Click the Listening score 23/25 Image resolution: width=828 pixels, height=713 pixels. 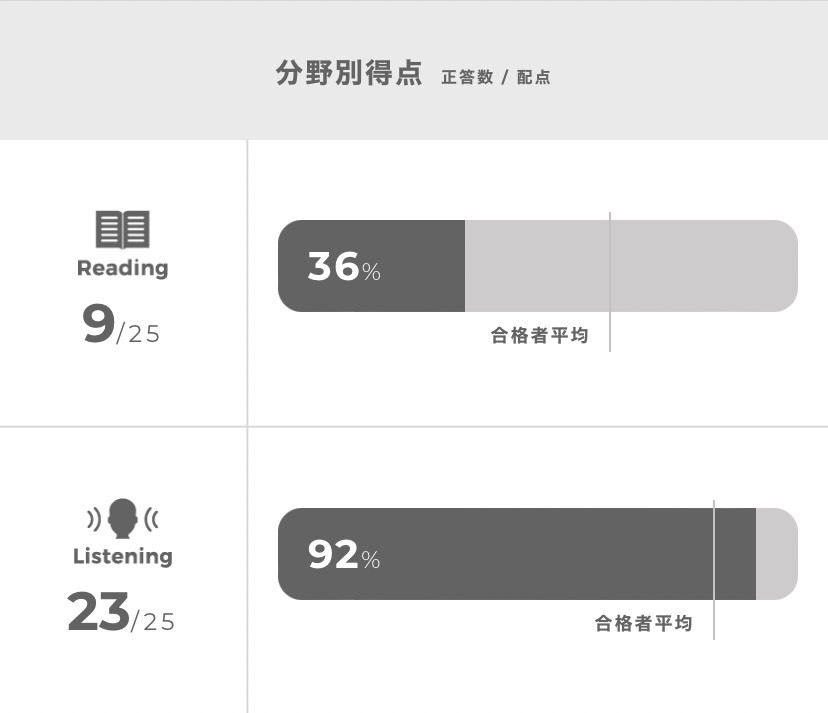pyautogui.click(x=121, y=612)
